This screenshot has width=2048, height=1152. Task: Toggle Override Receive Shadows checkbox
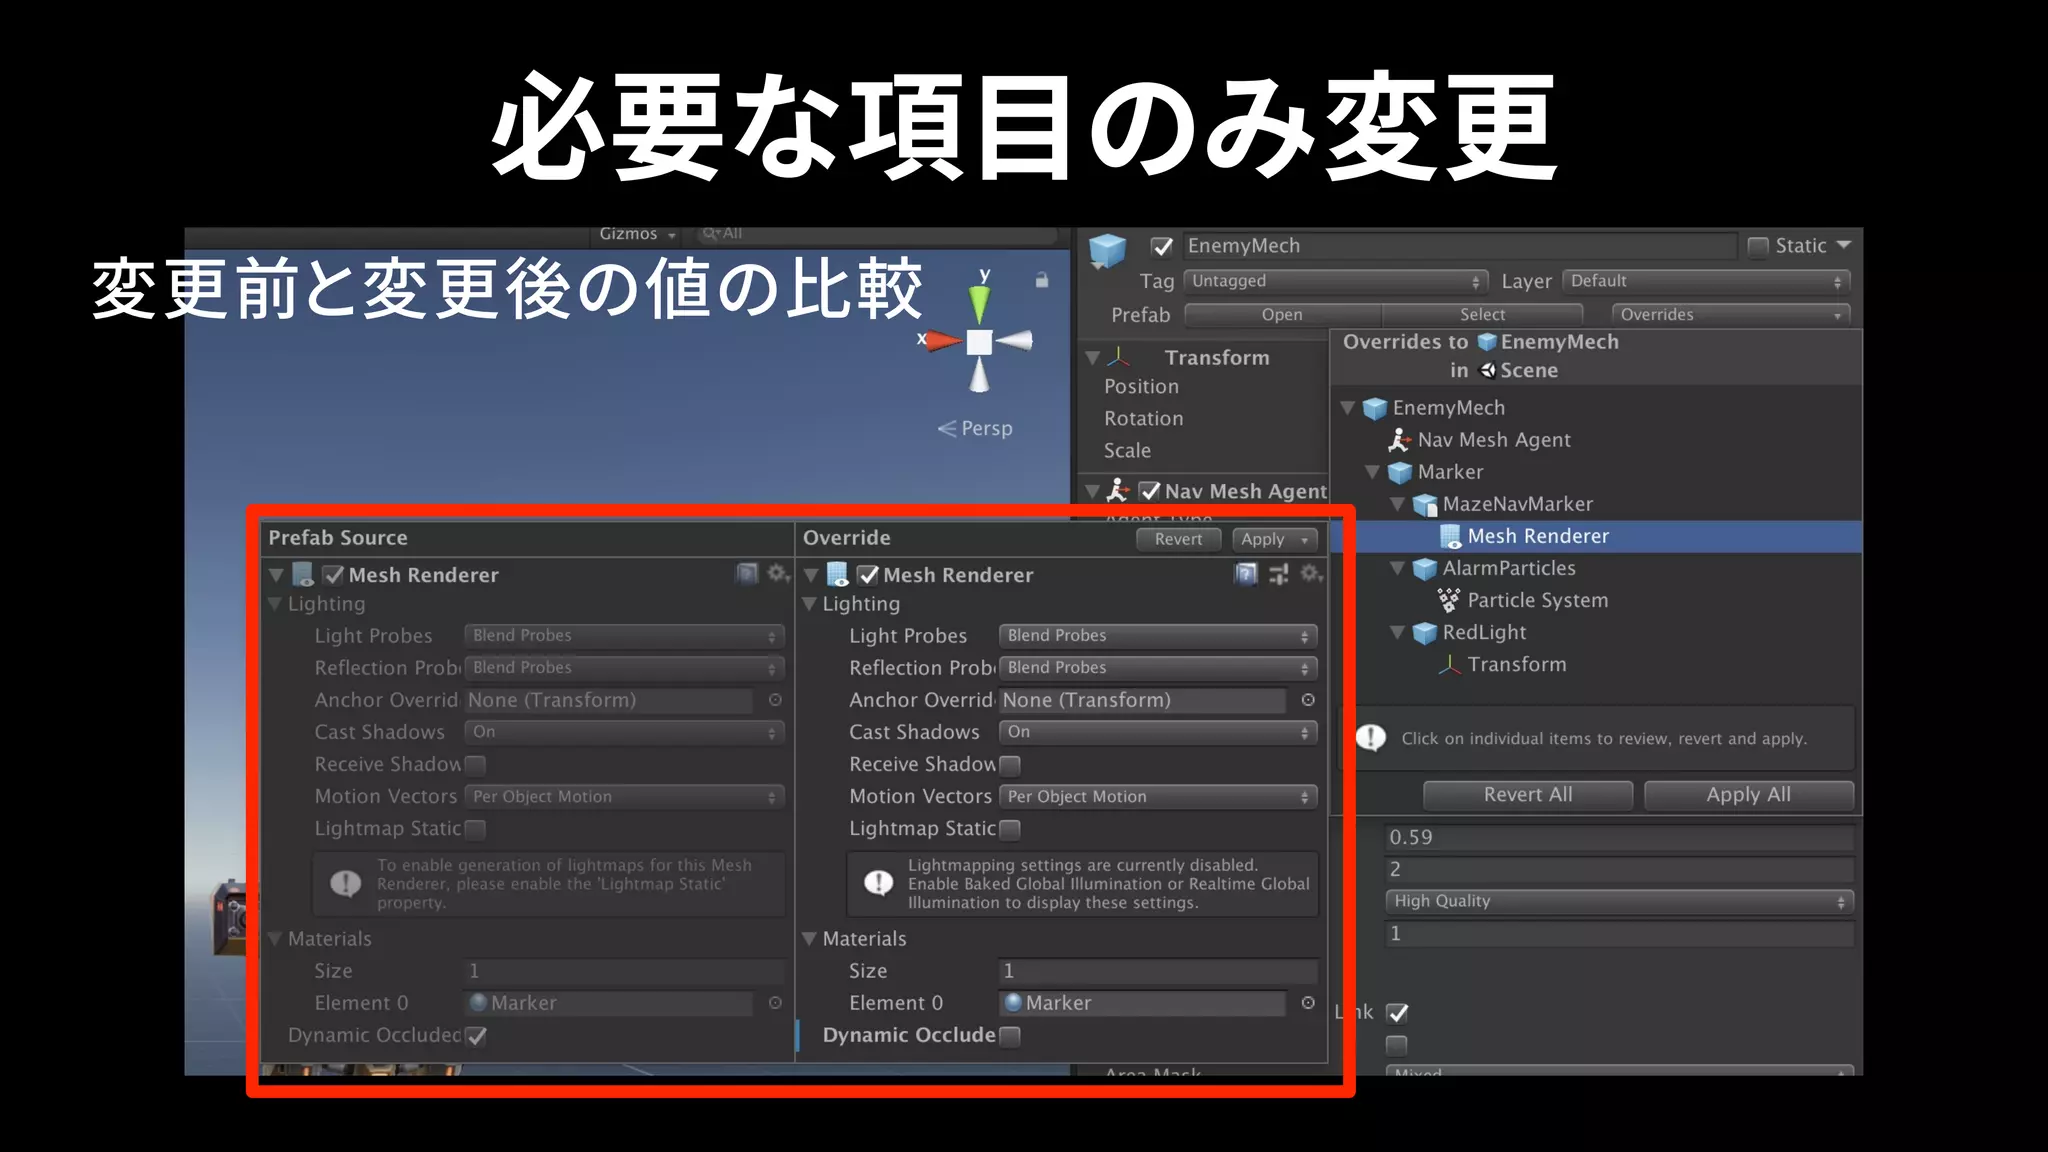(x=1010, y=765)
